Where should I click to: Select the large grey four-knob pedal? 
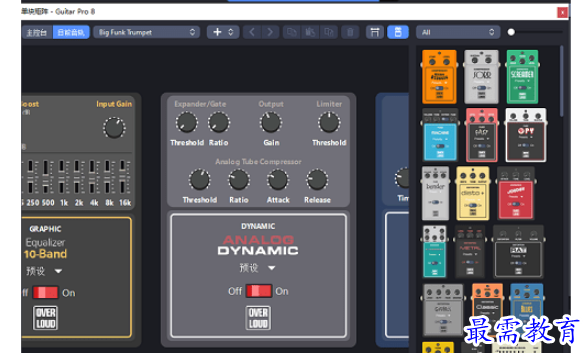443,310
